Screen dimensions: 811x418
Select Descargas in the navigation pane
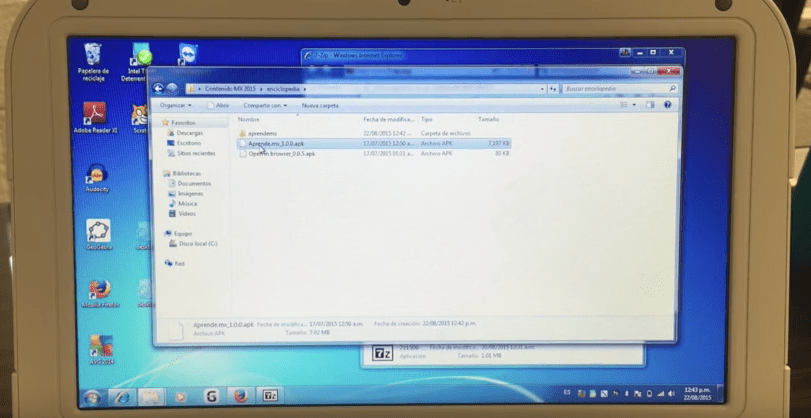(185, 133)
